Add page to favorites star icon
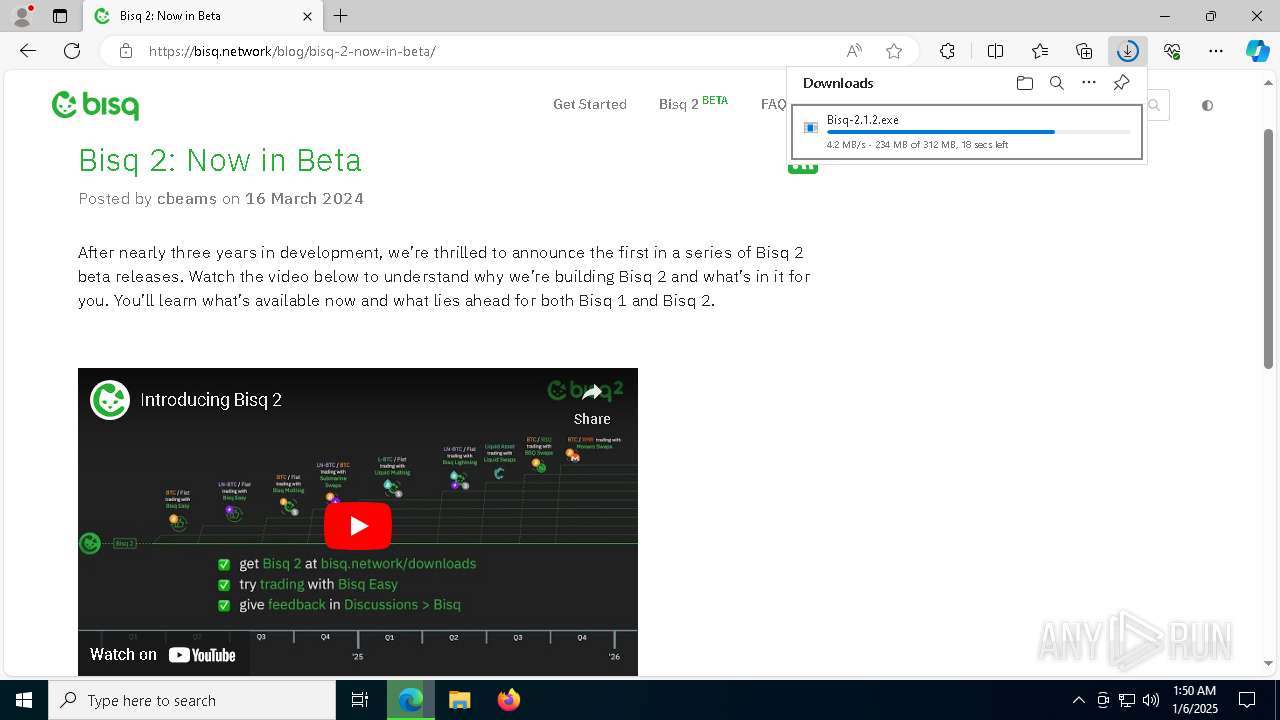1280x720 pixels. tap(894, 51)
